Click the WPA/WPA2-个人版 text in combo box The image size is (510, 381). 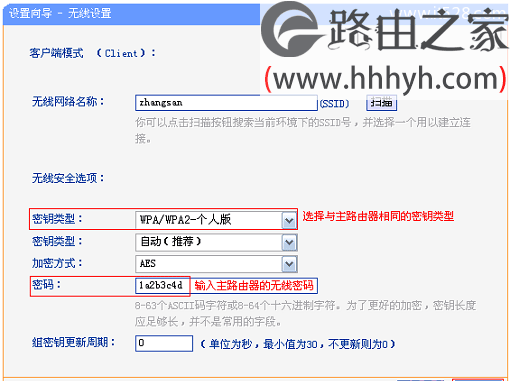[185, 220]
